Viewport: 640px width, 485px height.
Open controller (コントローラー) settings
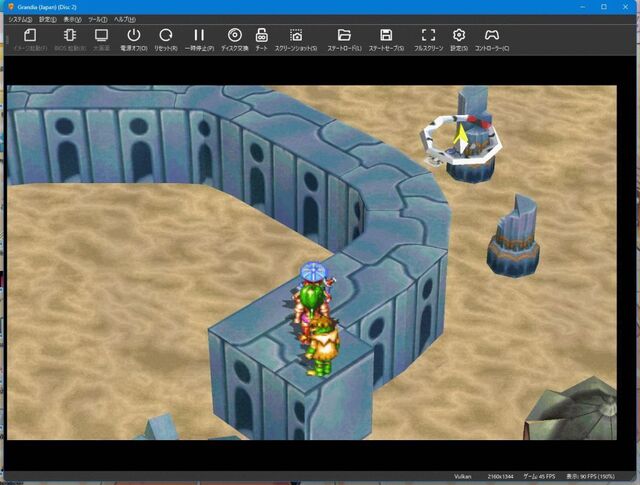[x=492, y=39]
